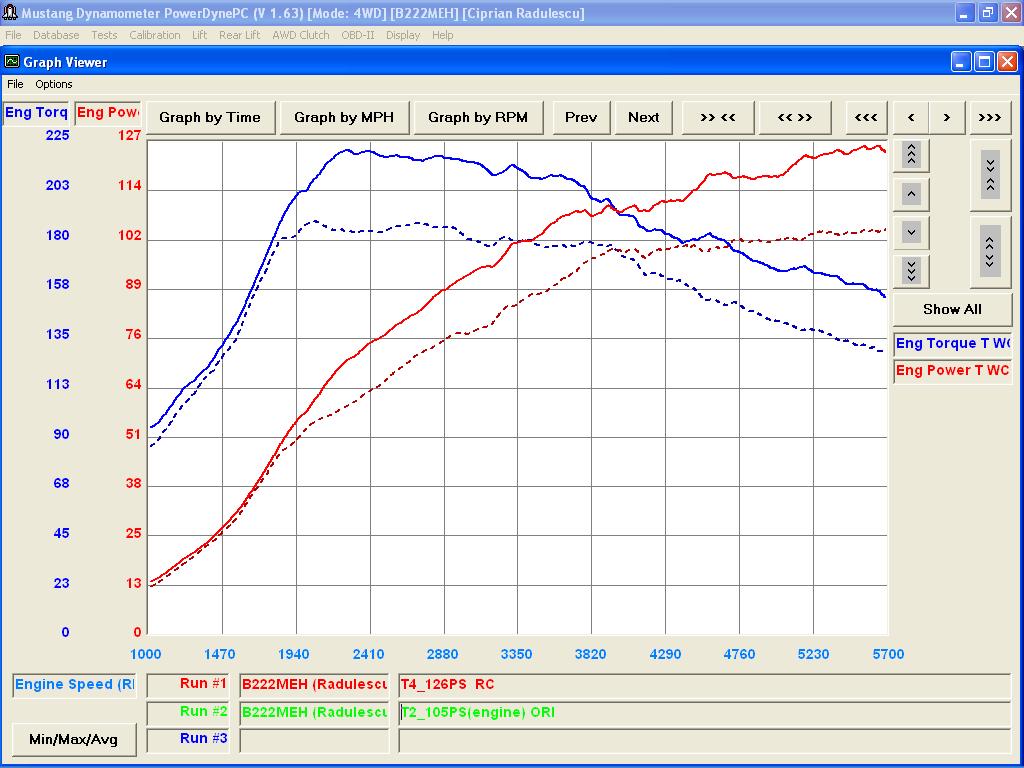Select the Eng Power T WC legend entry

(x=952, y=370)
